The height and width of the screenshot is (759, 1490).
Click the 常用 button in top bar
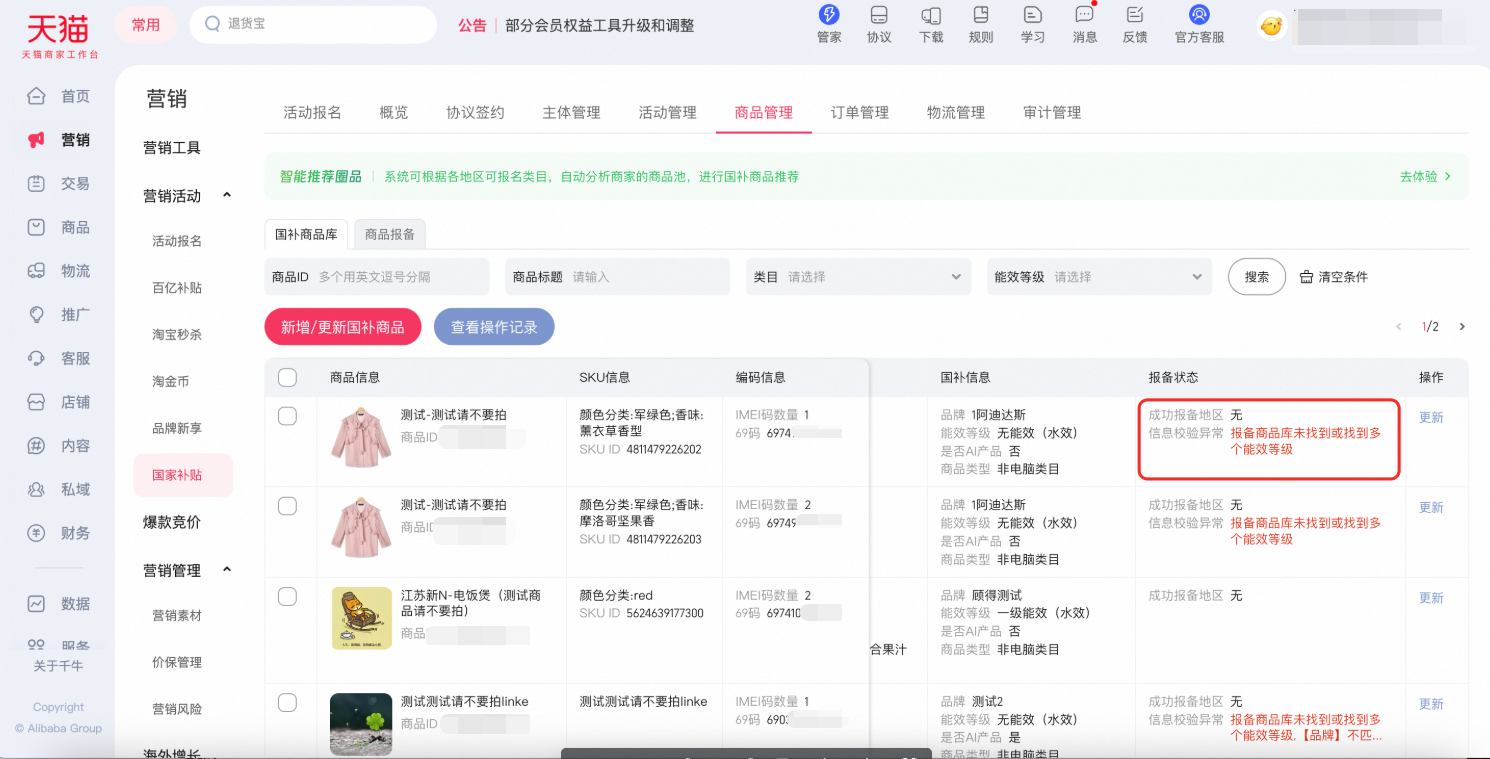tap(146, 25)
